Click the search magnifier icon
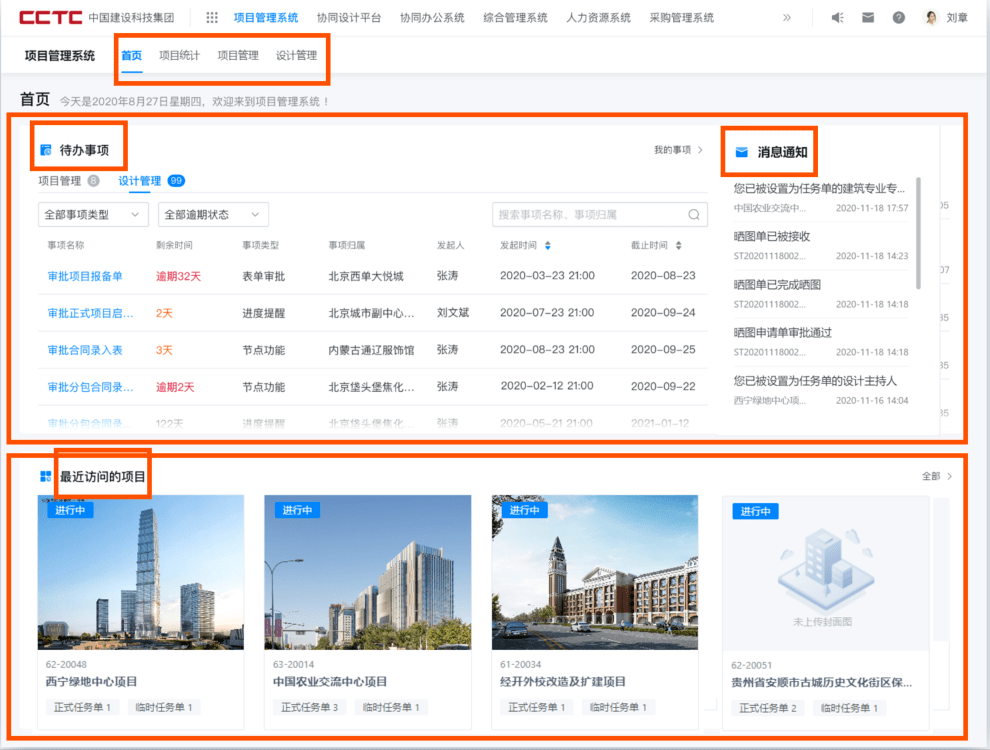This screenshot has width=990, height=750. (694, 215)
